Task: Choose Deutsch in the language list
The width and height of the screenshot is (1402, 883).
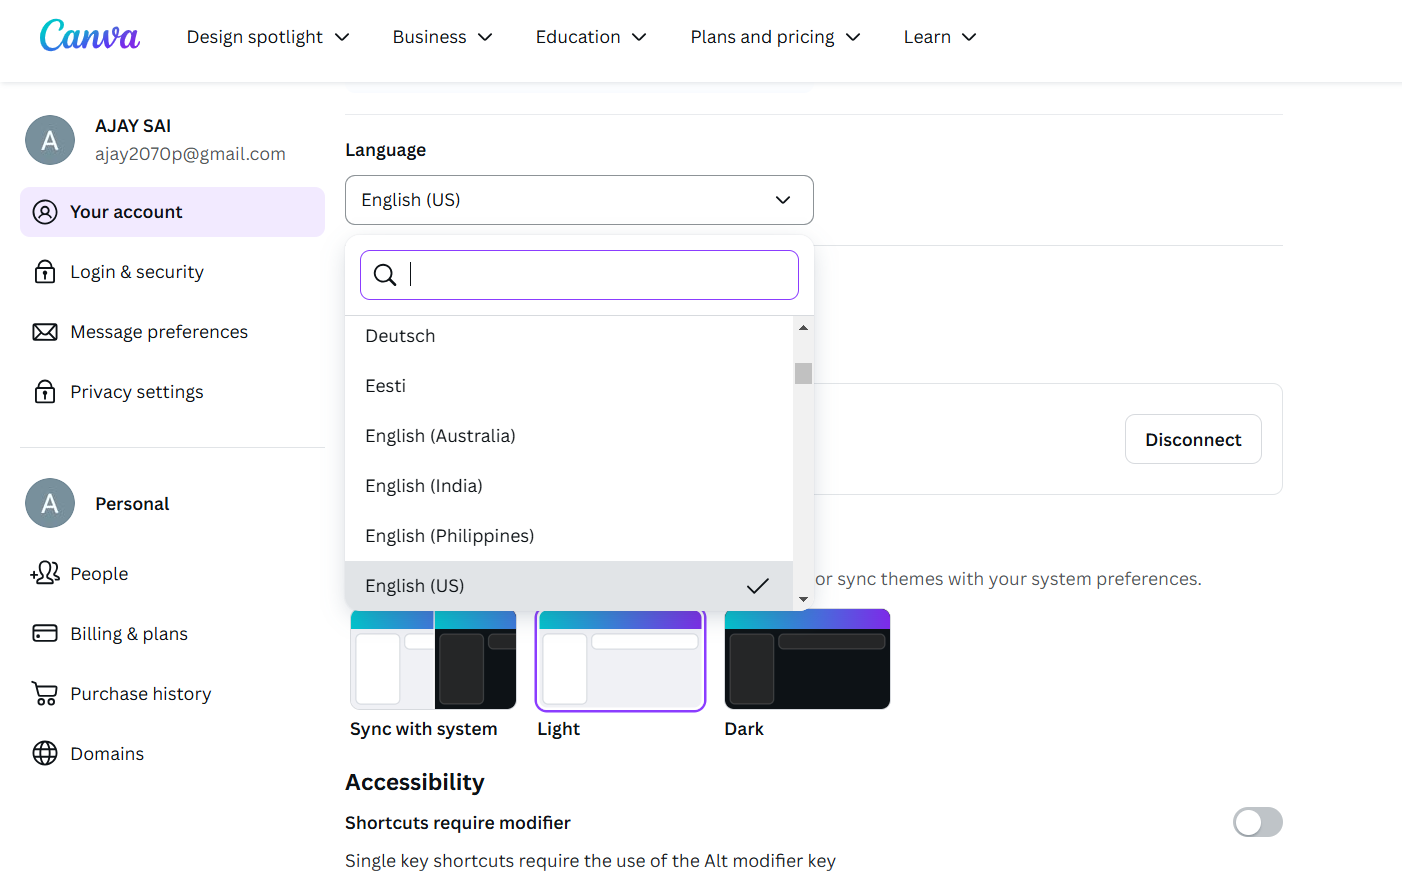Action: tap(400, 336)
